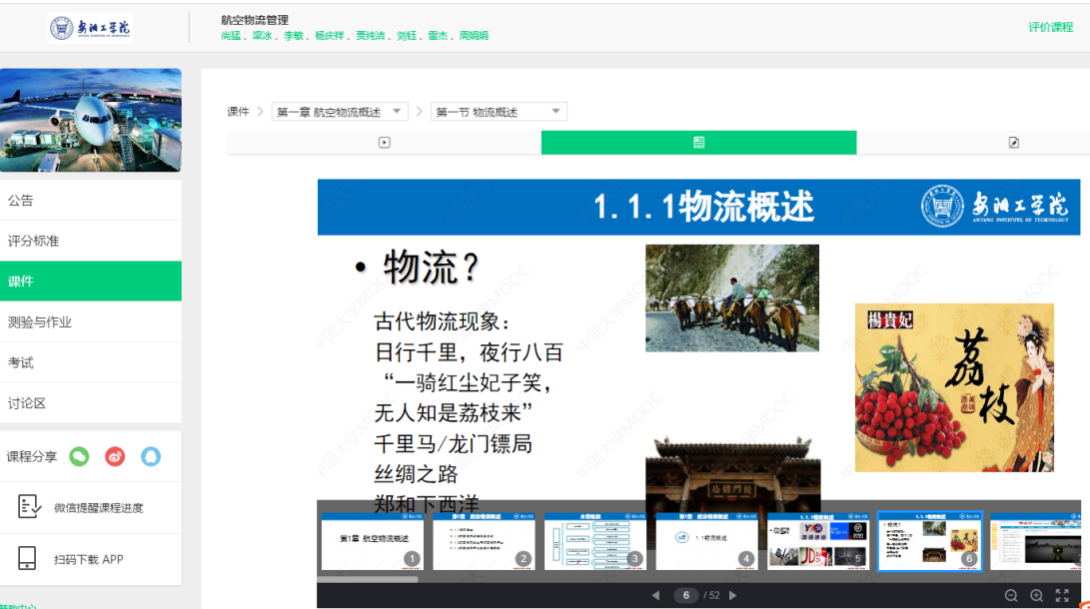Share course via Weibo icon
The width and height of the screenshot is (1090, 609).
click(x=115, y=457)
